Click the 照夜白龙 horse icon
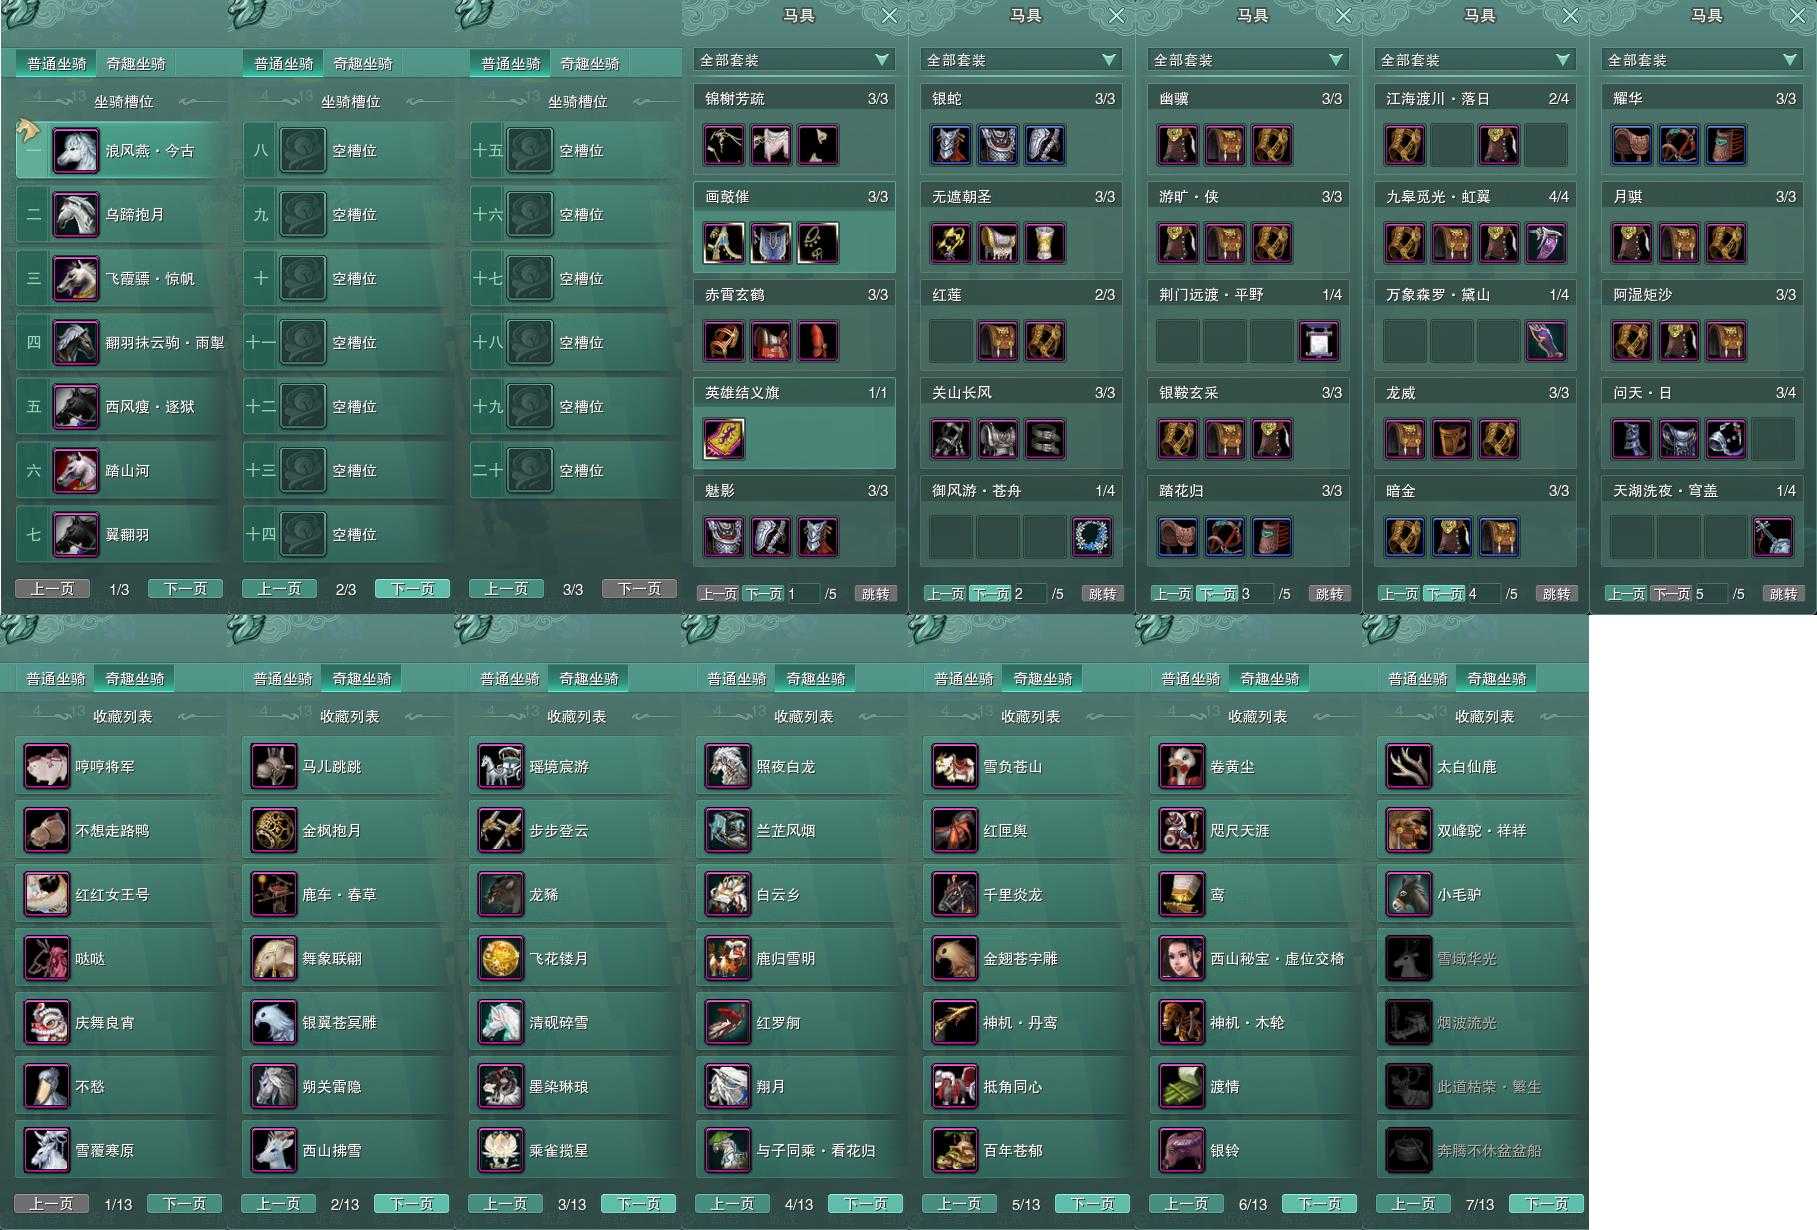 pos(728,767)
